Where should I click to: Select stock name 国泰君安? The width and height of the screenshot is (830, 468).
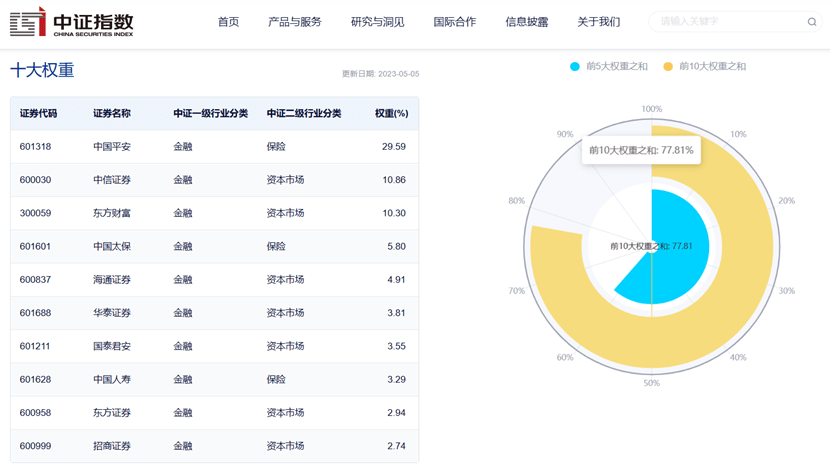tap(112, 346)
